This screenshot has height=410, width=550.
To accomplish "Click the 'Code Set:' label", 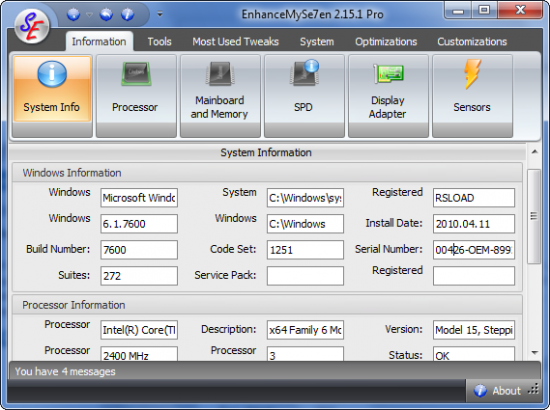I will click(233, 249).
